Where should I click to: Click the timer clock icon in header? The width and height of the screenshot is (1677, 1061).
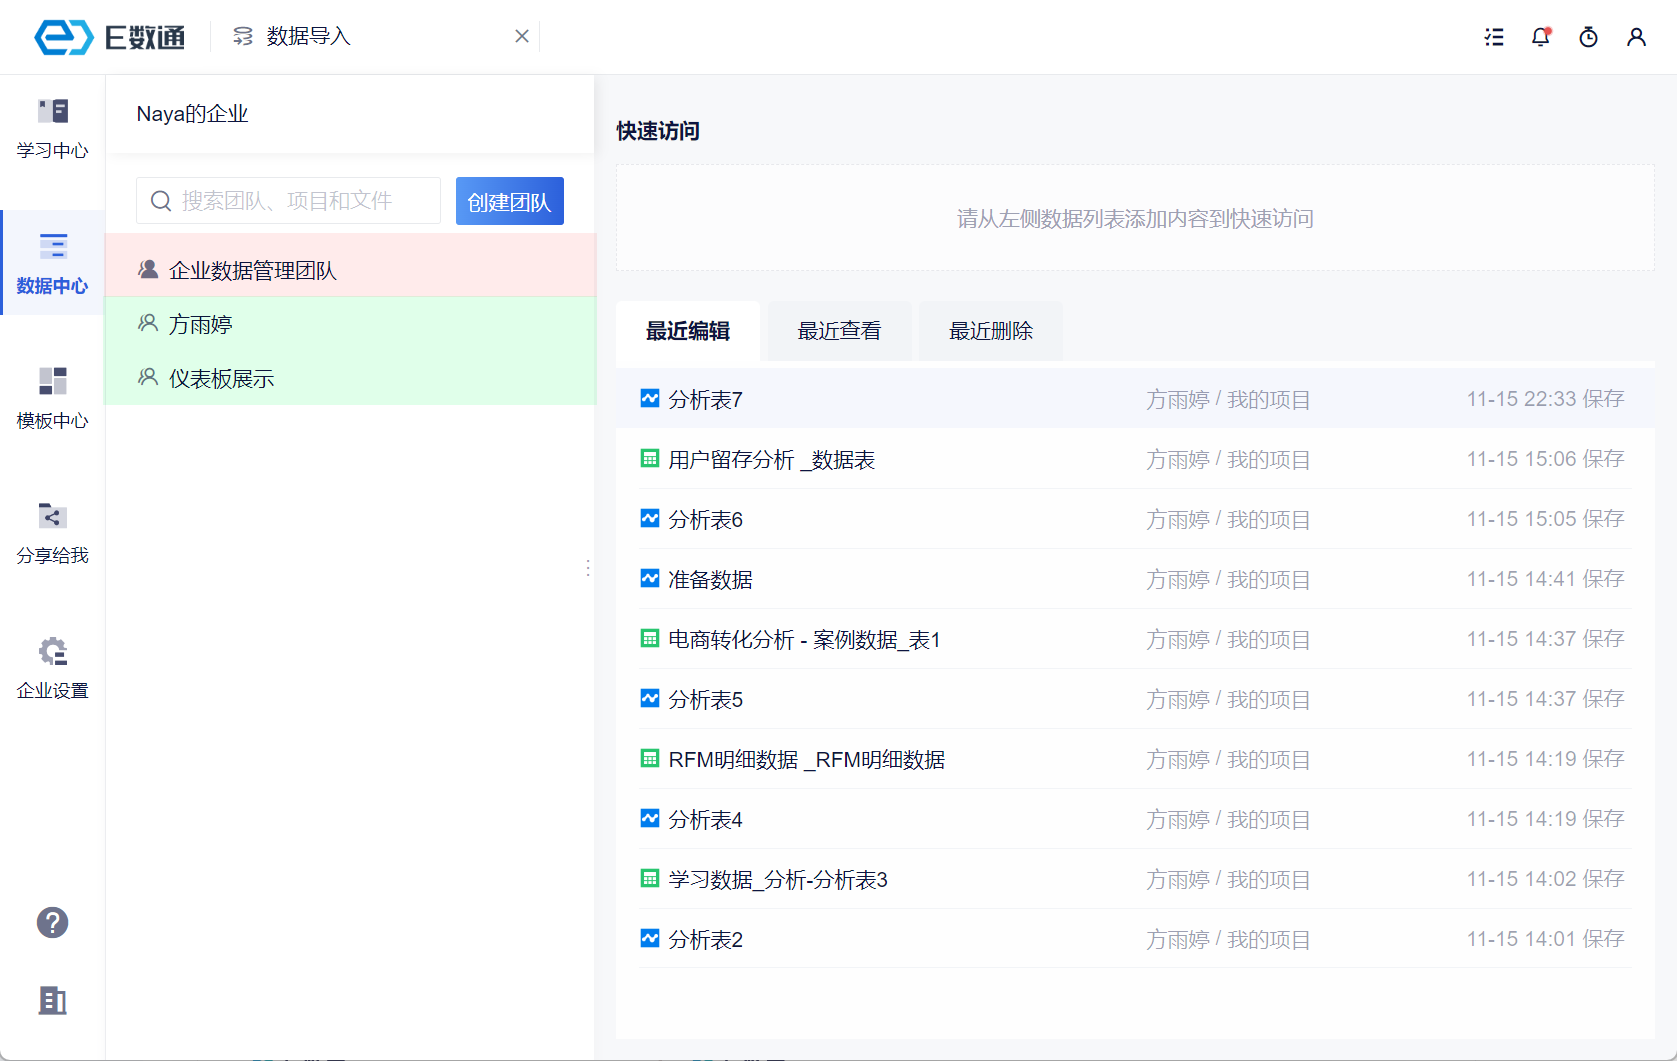(x=1588, y=37)
